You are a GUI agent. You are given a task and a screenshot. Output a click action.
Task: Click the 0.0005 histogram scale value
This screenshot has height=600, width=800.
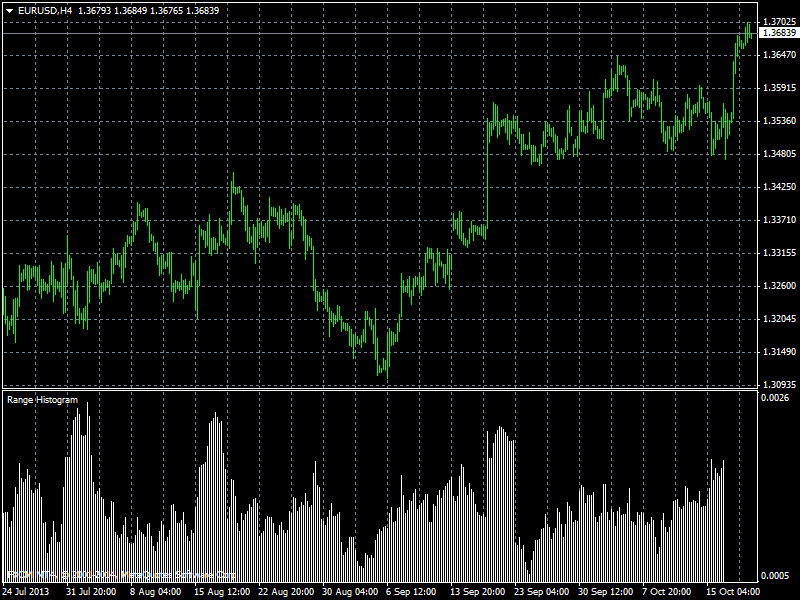click(774, 576)
